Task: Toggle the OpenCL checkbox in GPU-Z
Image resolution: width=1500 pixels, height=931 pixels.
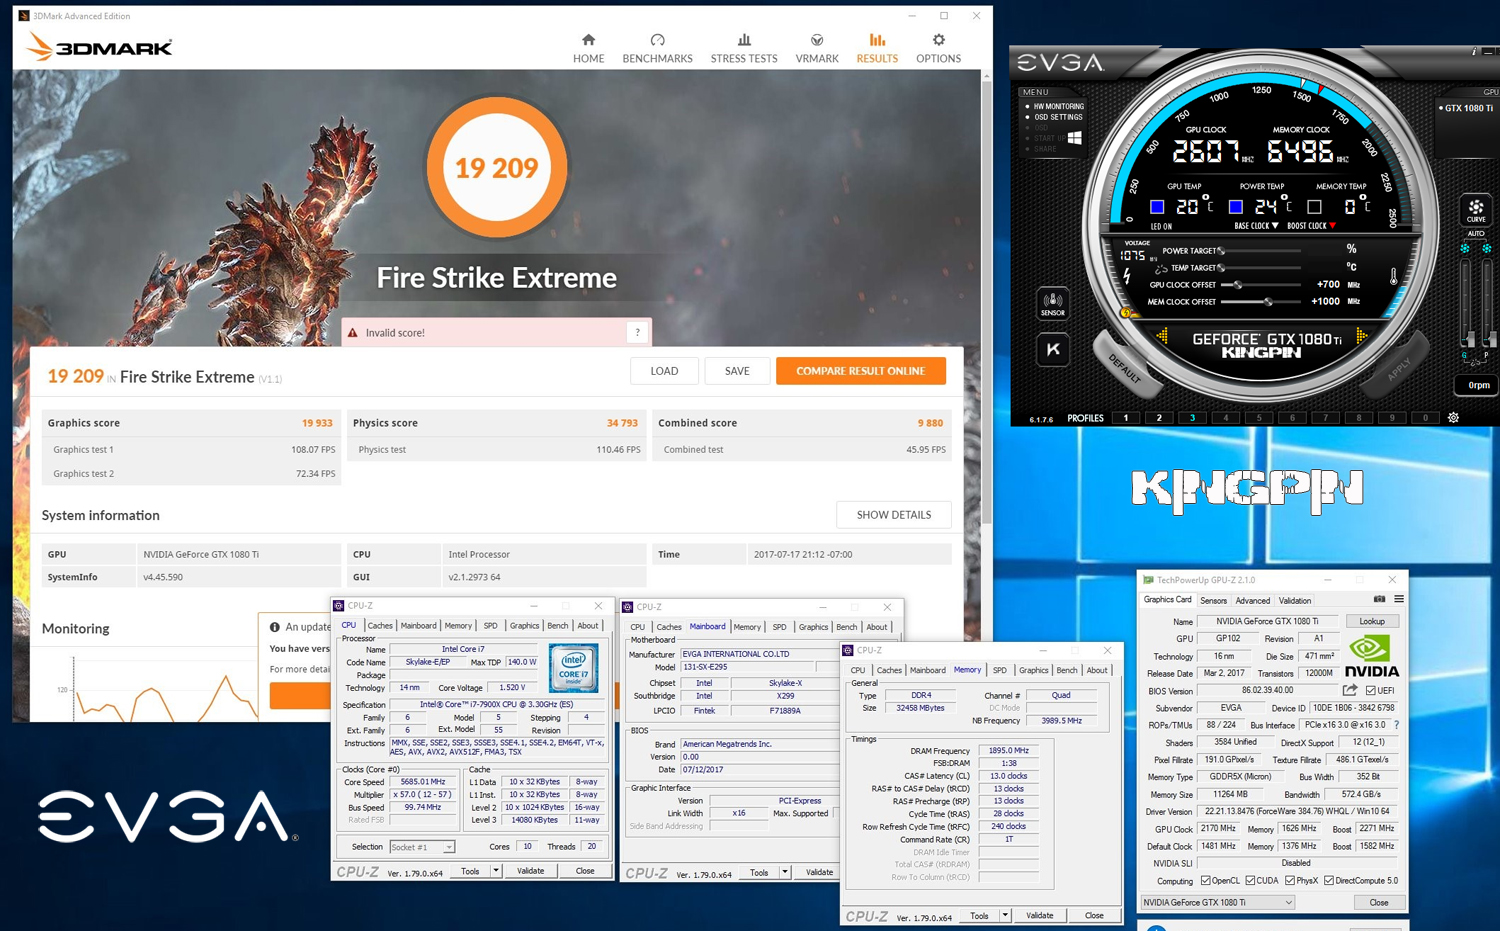Action: click(1205, 881)
